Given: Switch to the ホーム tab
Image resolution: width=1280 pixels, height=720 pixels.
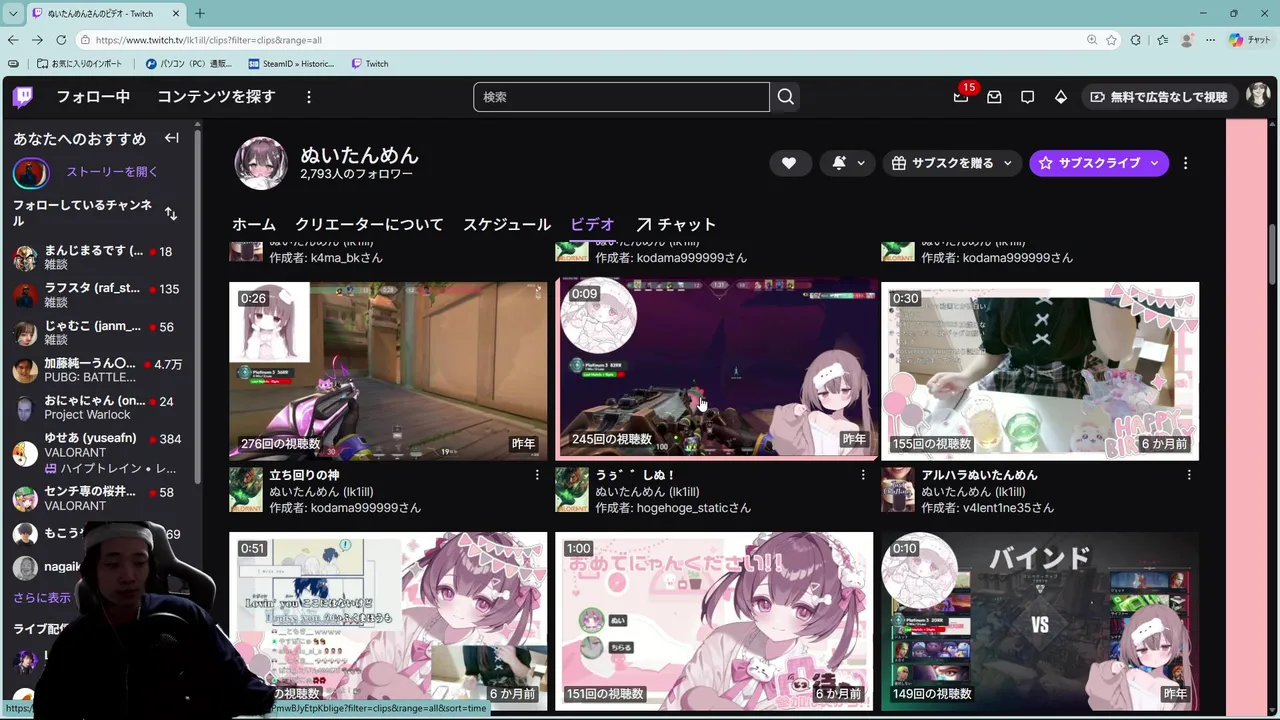Looking at the screenshot, I should tap(254, 224).
